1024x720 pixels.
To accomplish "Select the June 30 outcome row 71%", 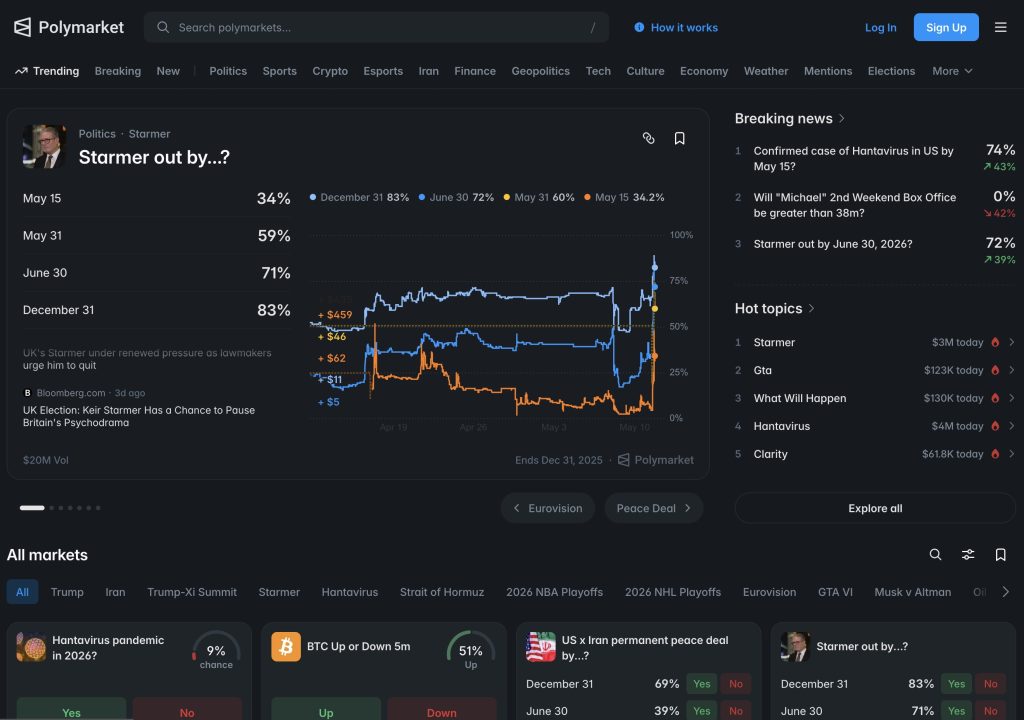I will coord(157,272).
